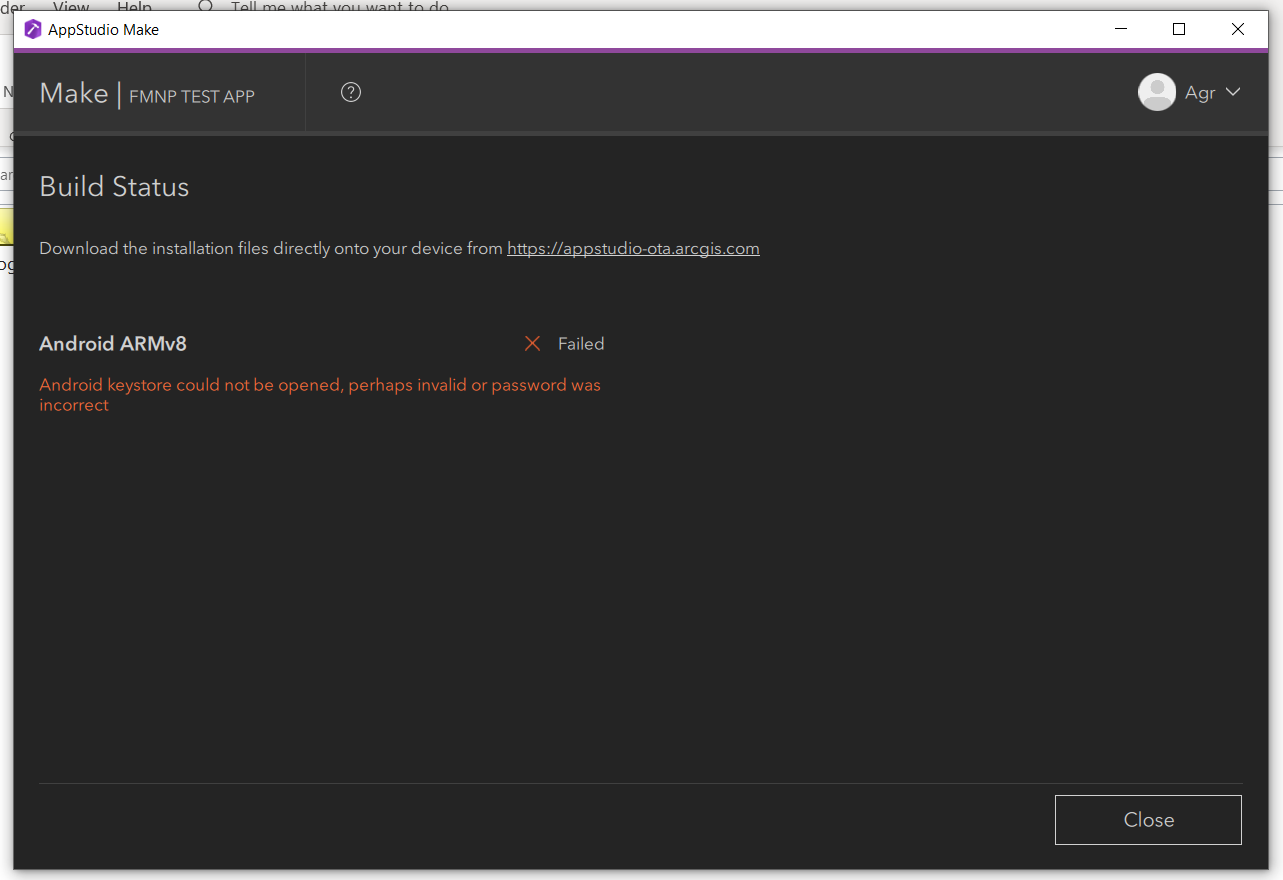Open Help menu in background window
The height and width of the screenshot is (880, 1283).
135,7
